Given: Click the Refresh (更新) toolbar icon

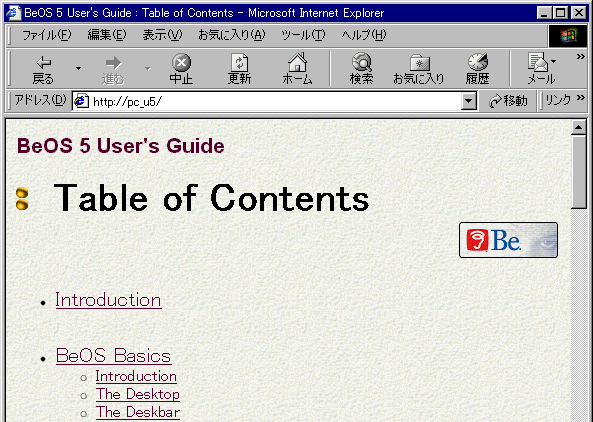Looking at the screenshot, I should (239, 69).
